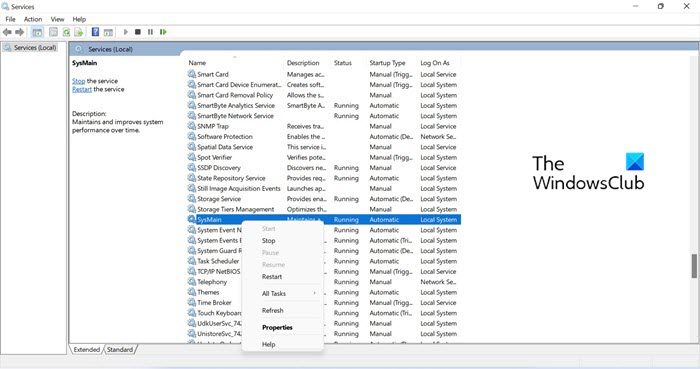Click the gear icon beside Task Scheduler

[192, 261]
